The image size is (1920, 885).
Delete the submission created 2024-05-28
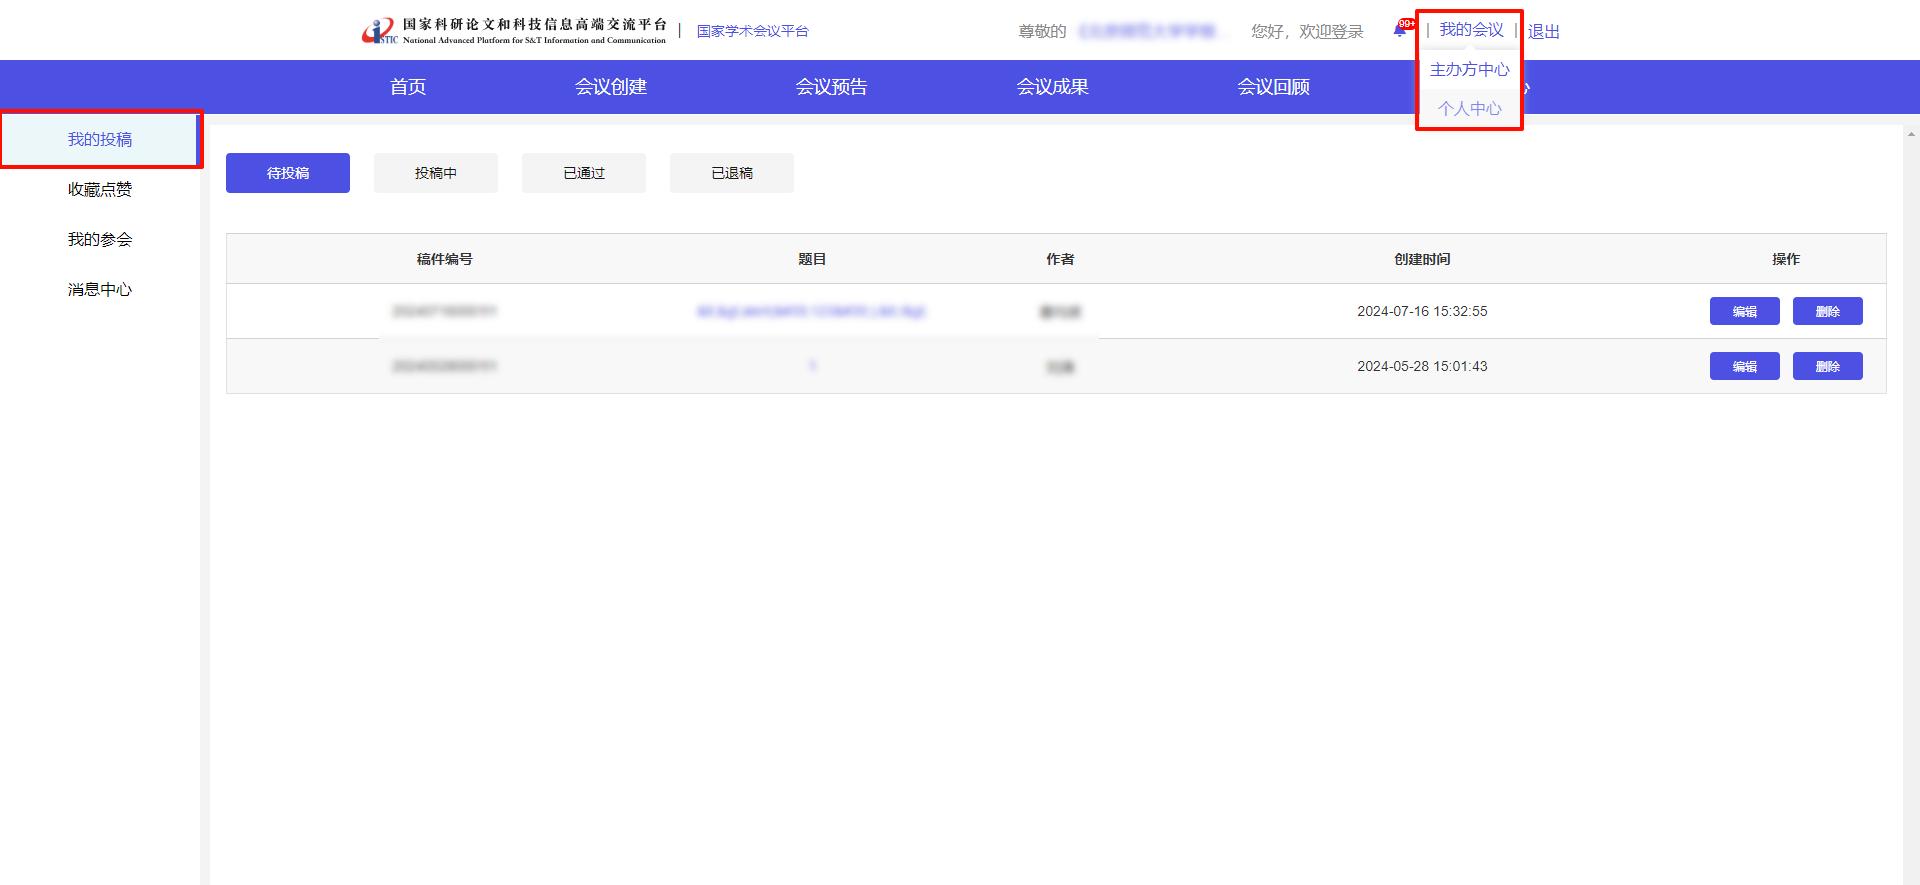tap(1828, 366)
